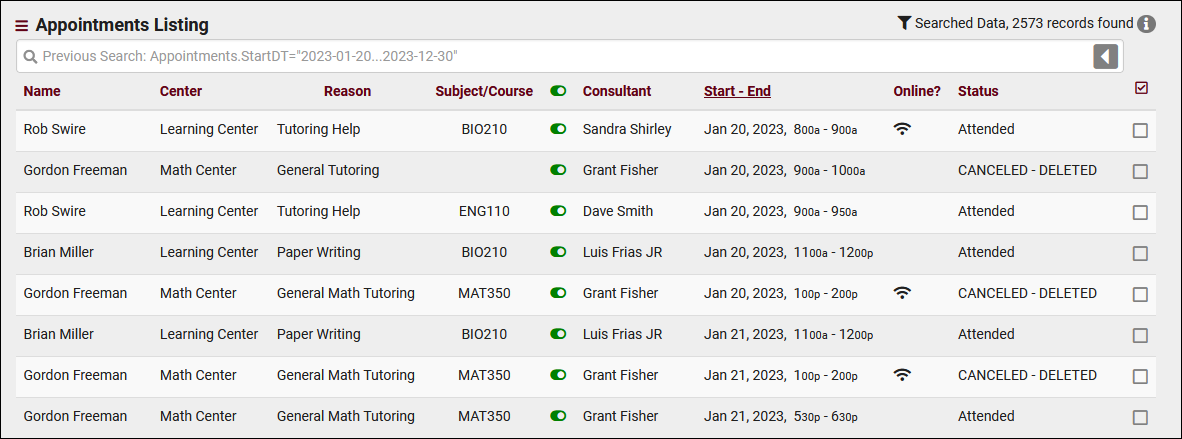Viewport: 1182px width, 439px height.
Task: Click the magnifying glass search icon
Action: 30,57
